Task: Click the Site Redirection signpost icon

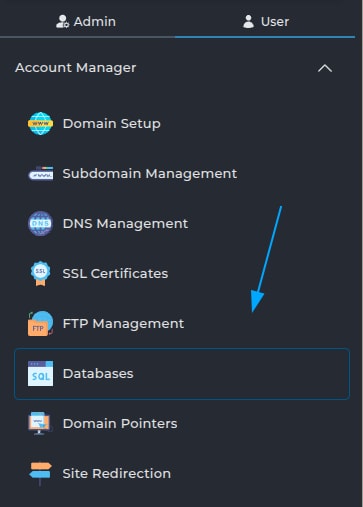Action: 40,473
